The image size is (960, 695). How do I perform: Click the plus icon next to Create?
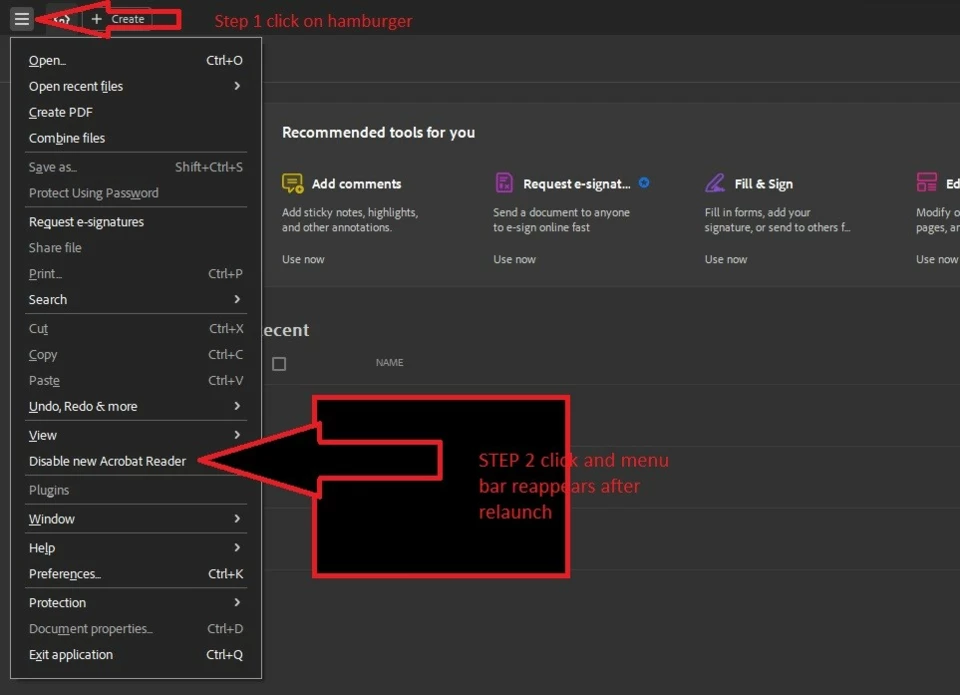[x=97, y=19]
